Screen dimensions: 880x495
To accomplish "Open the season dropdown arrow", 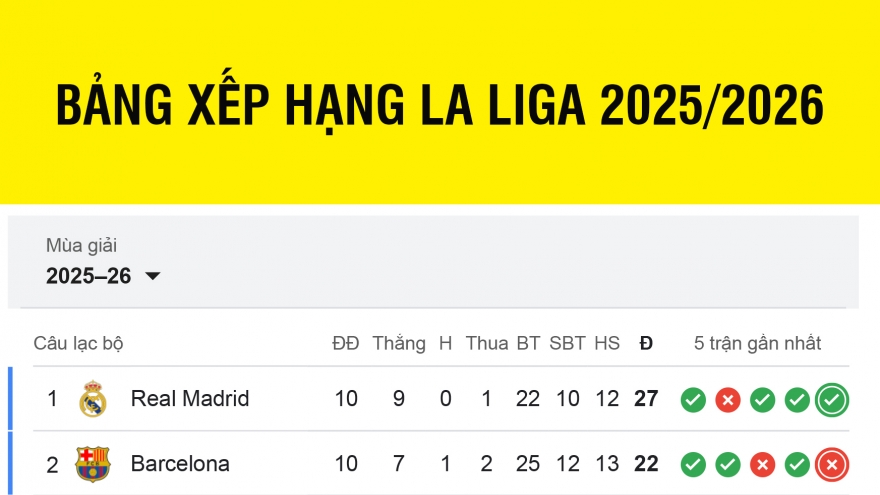I will pos(153,277).
